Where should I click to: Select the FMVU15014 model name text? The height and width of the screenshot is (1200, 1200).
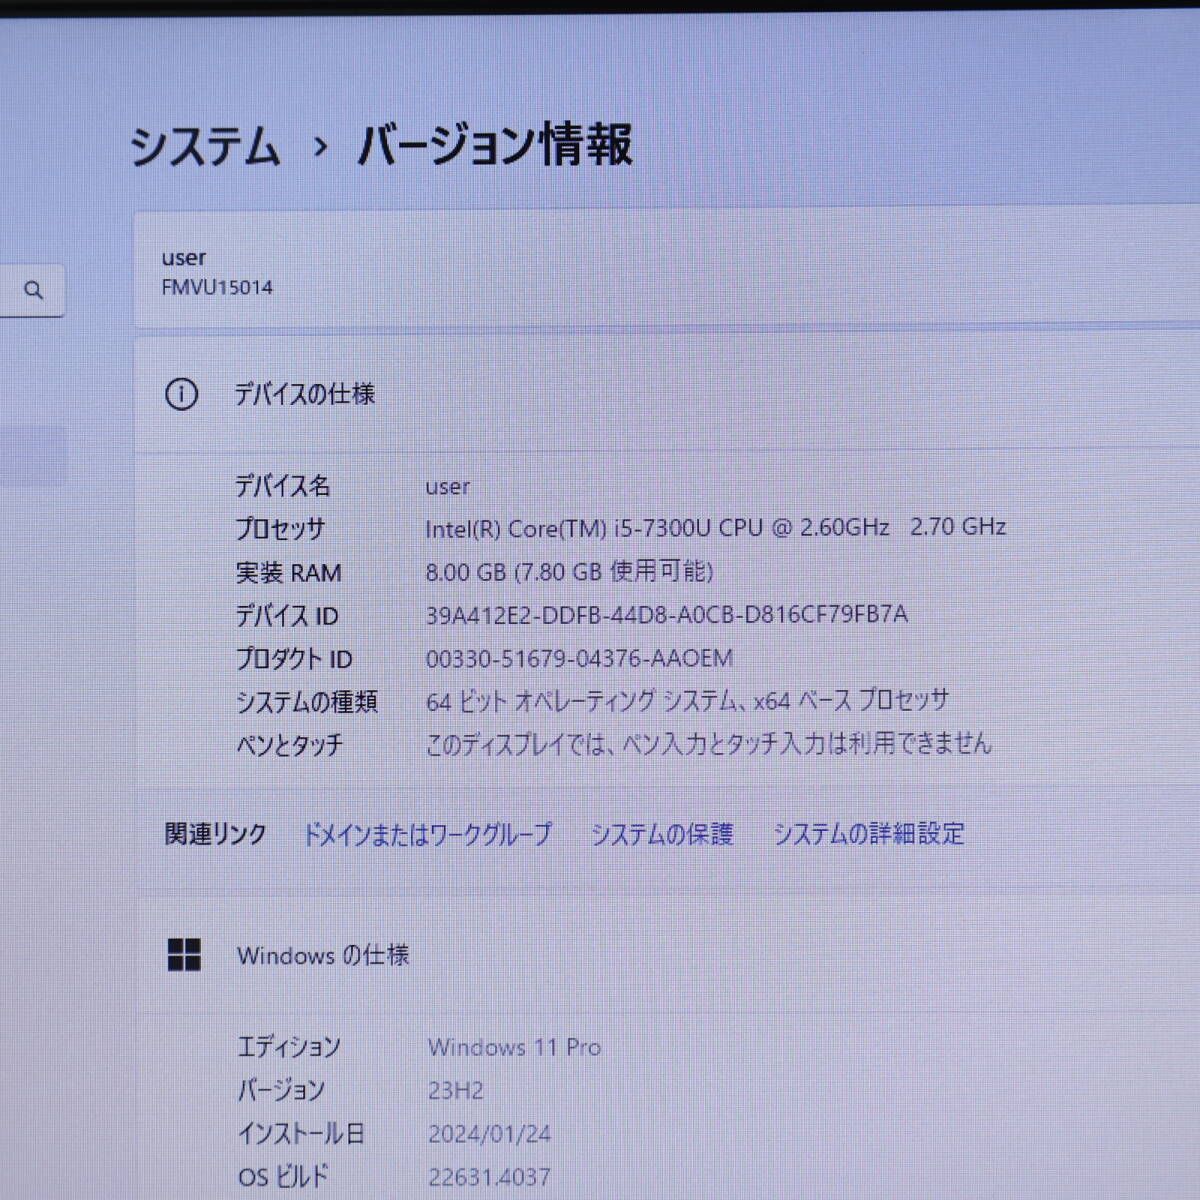[217, 288]
